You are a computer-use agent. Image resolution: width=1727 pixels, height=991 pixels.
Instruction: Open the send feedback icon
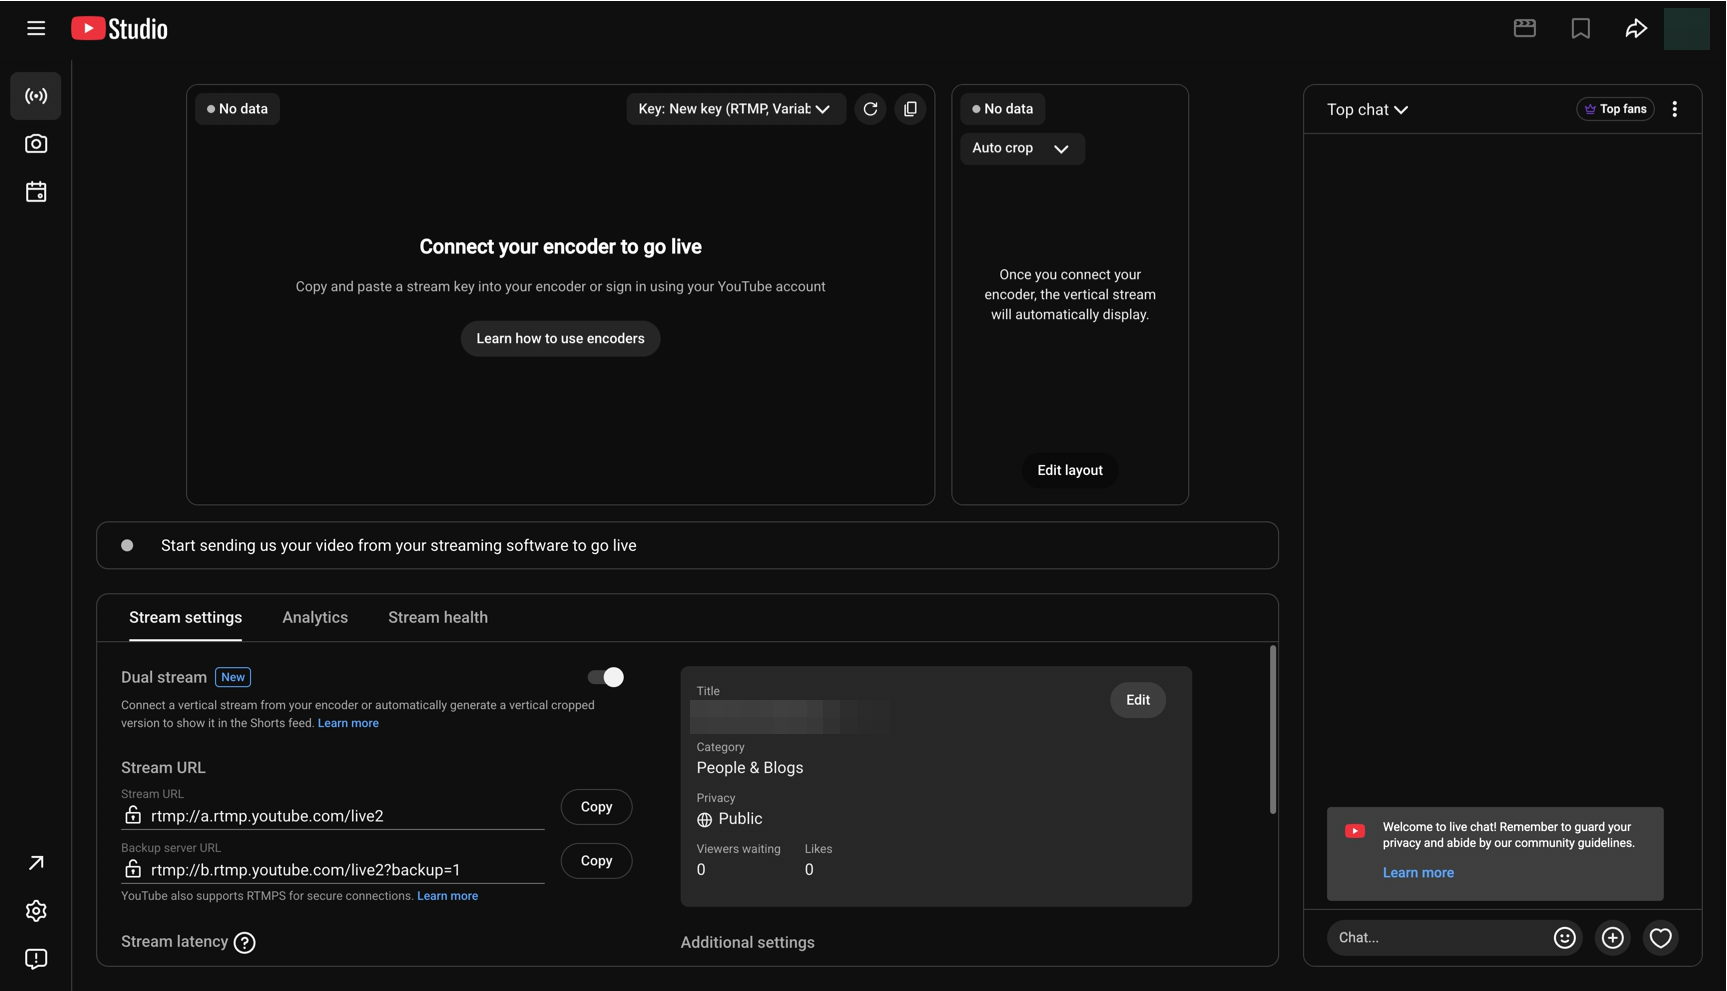[x=36, y=959]
